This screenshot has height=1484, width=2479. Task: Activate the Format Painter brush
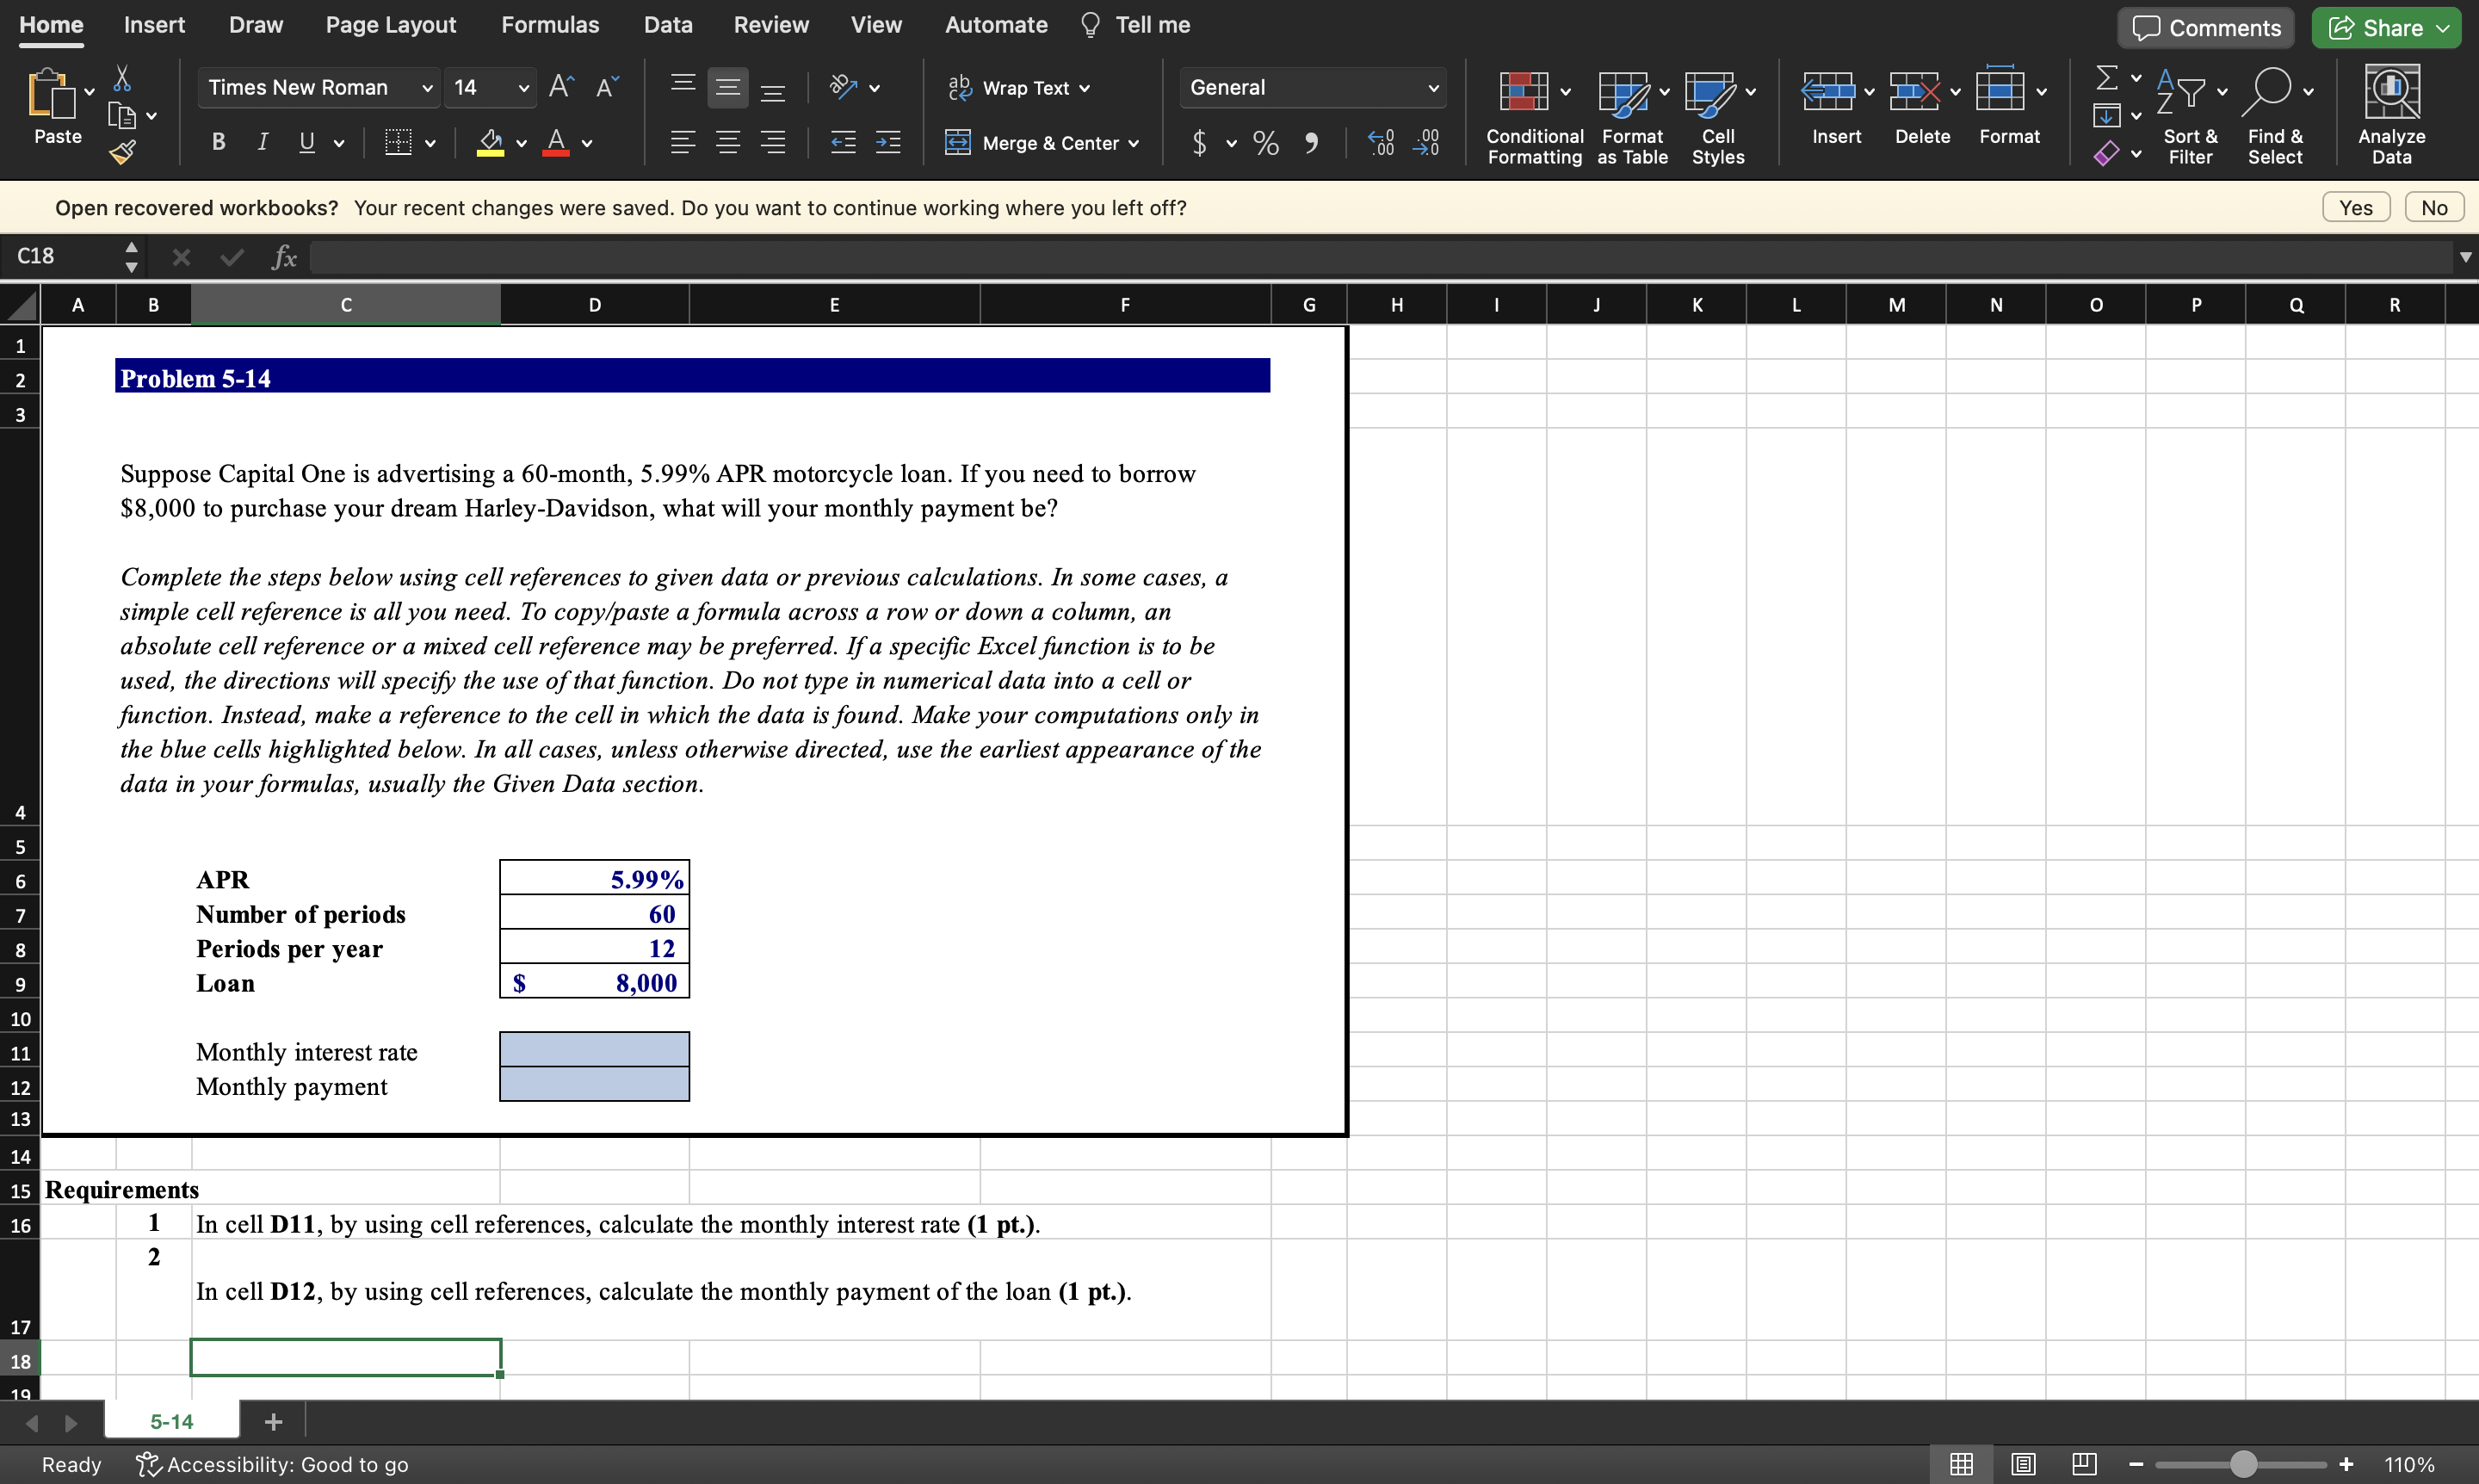click(x=122, y=152)
